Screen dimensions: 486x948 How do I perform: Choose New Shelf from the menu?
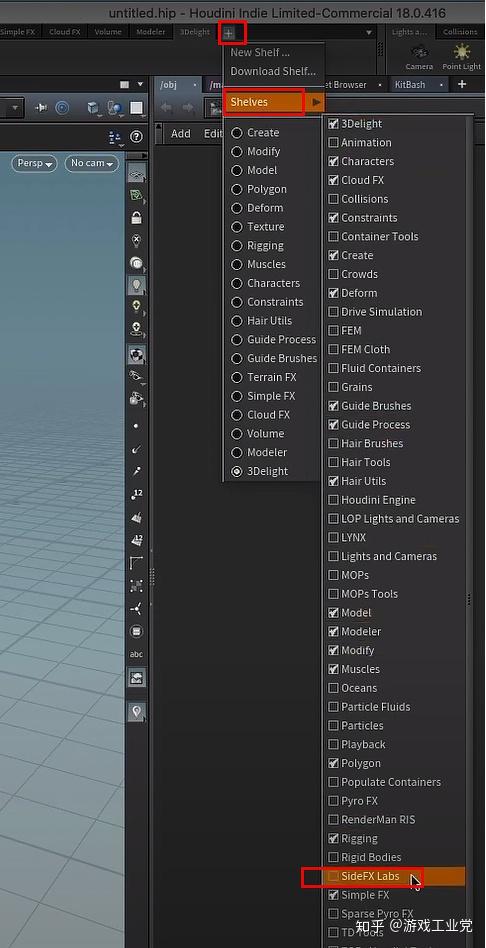coord(260,53)
